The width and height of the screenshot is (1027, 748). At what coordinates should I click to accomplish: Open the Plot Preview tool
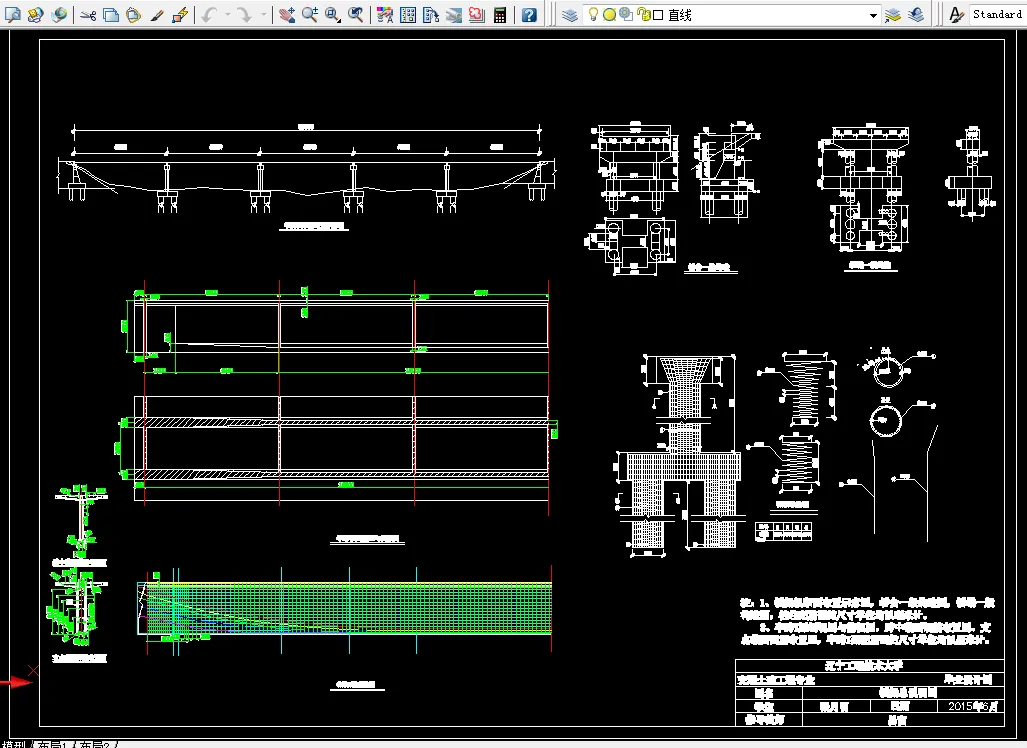pos(12,14)
